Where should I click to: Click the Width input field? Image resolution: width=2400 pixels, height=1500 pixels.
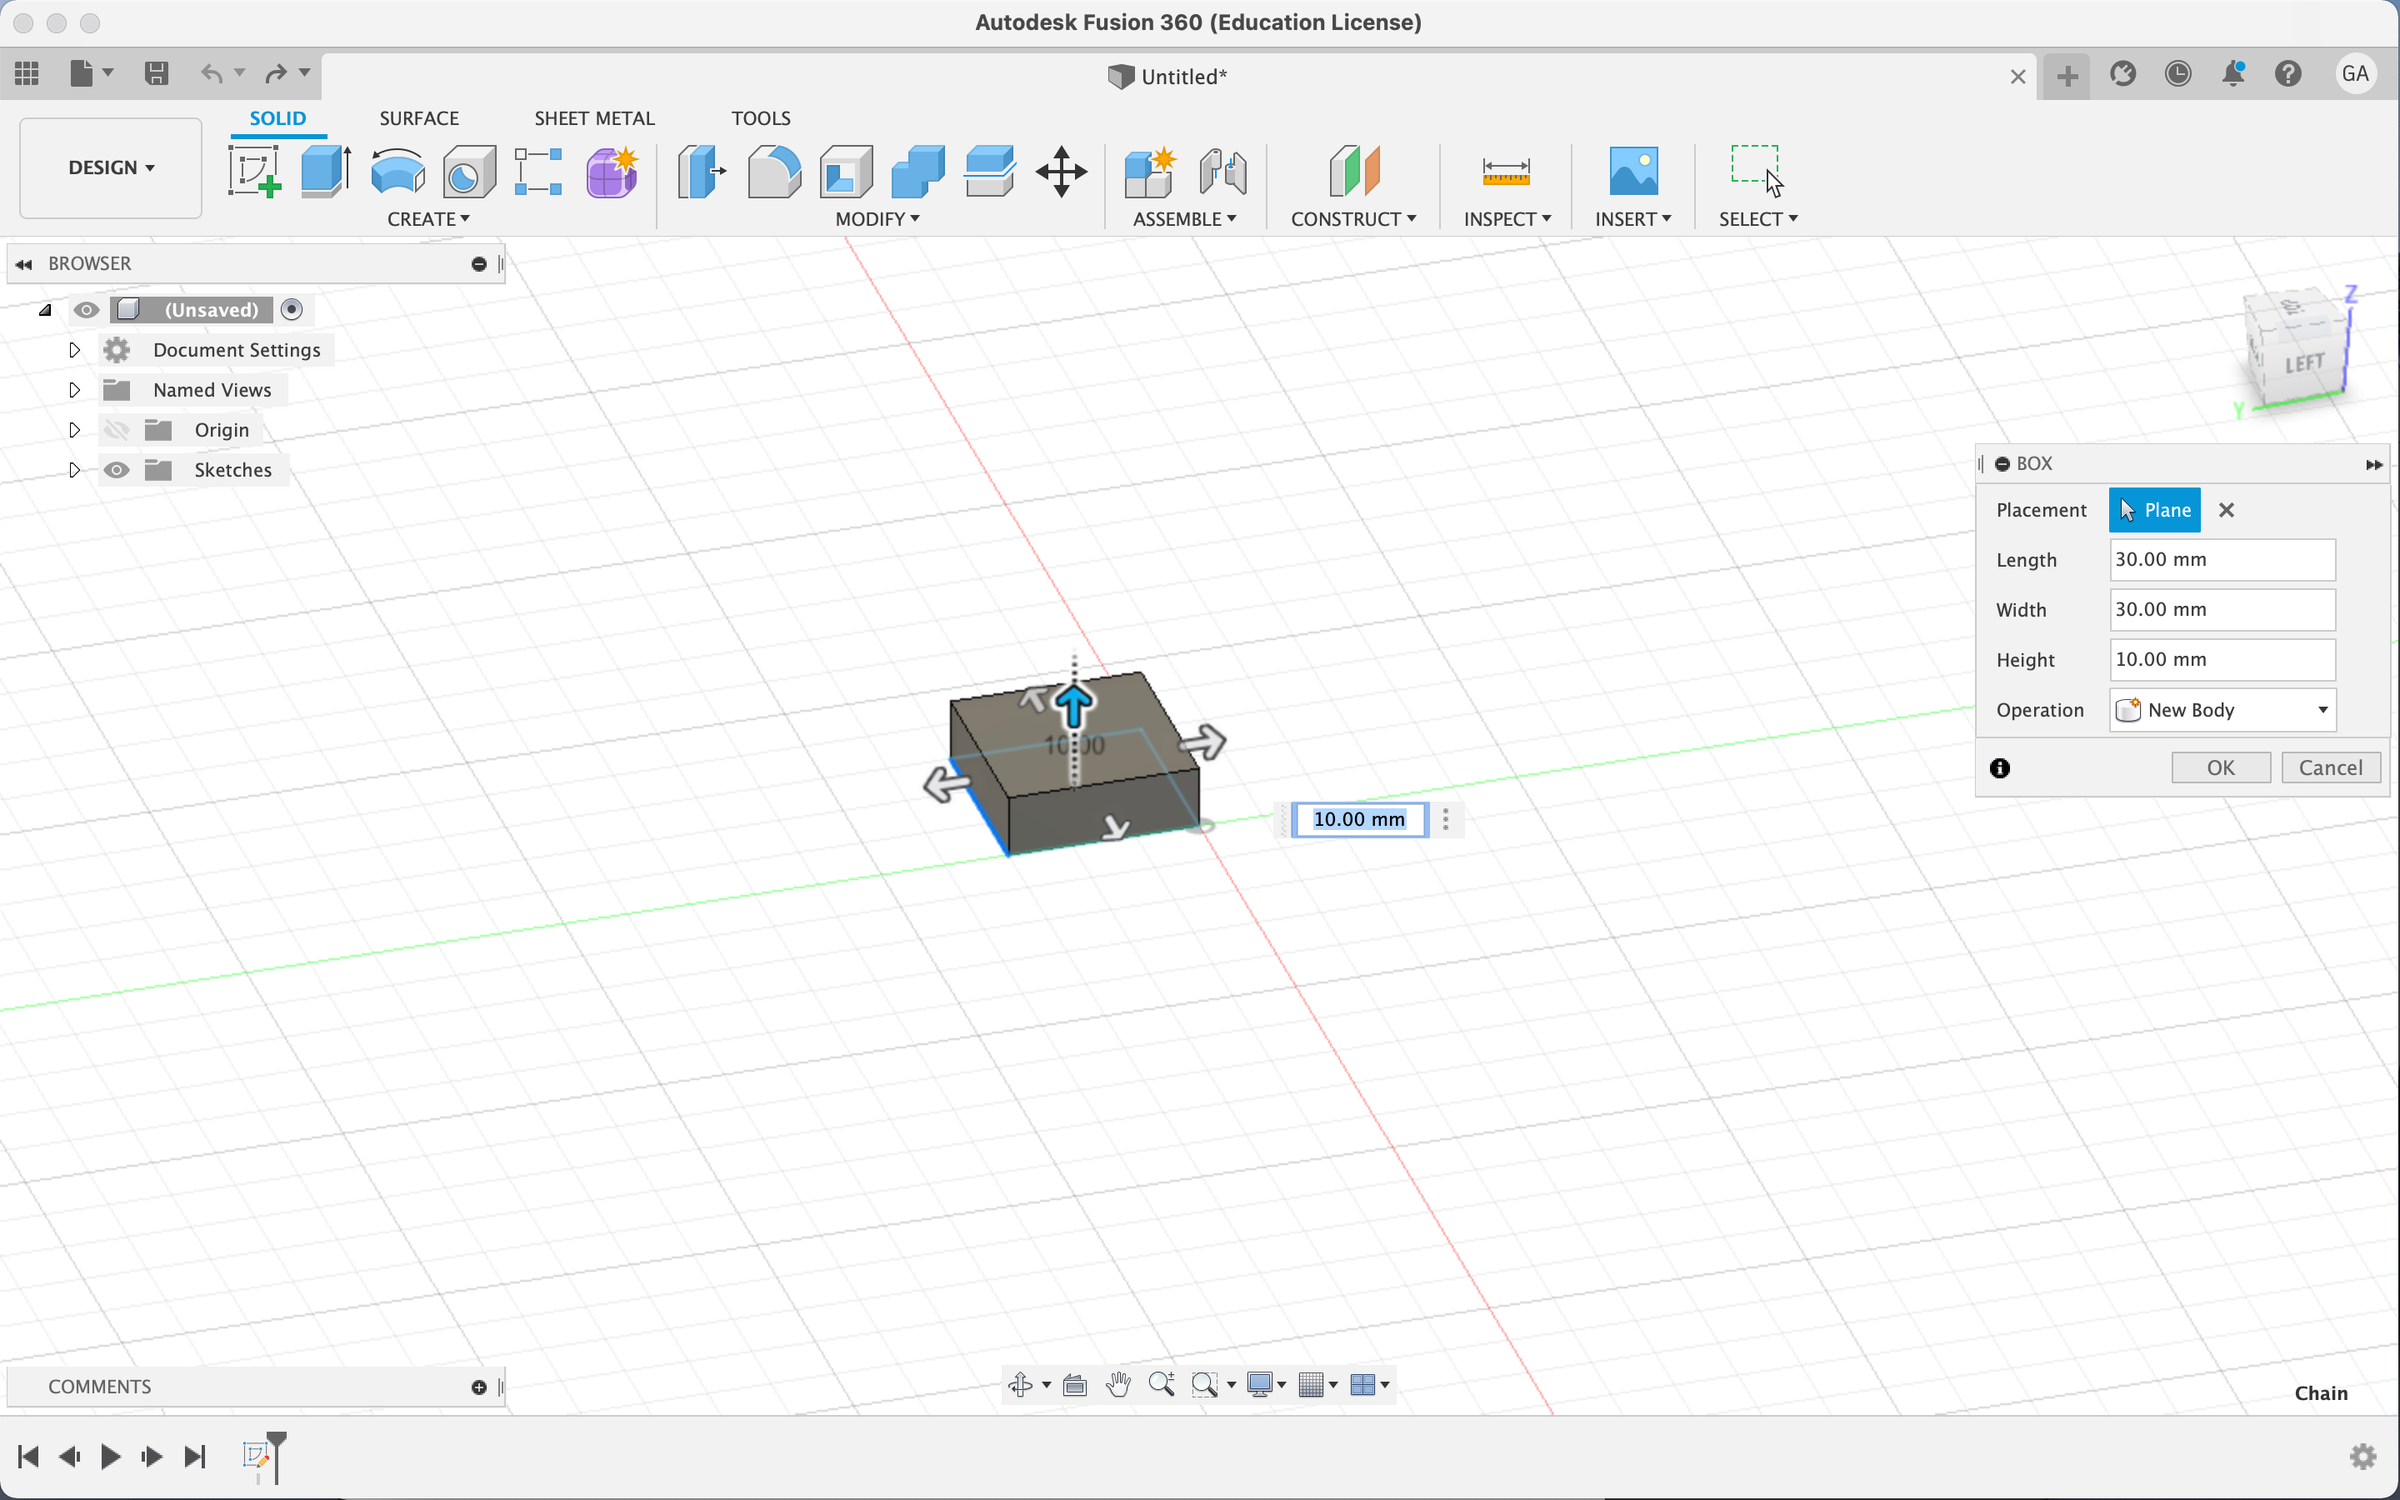(x=2222, y=610)
